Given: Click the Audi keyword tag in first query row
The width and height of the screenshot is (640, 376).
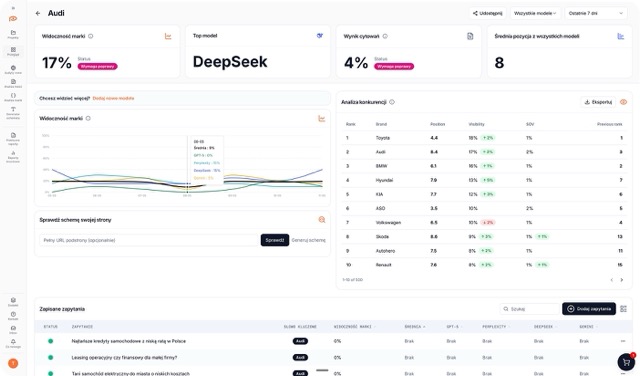Looking at the screenshot, I should pos(300,341).
